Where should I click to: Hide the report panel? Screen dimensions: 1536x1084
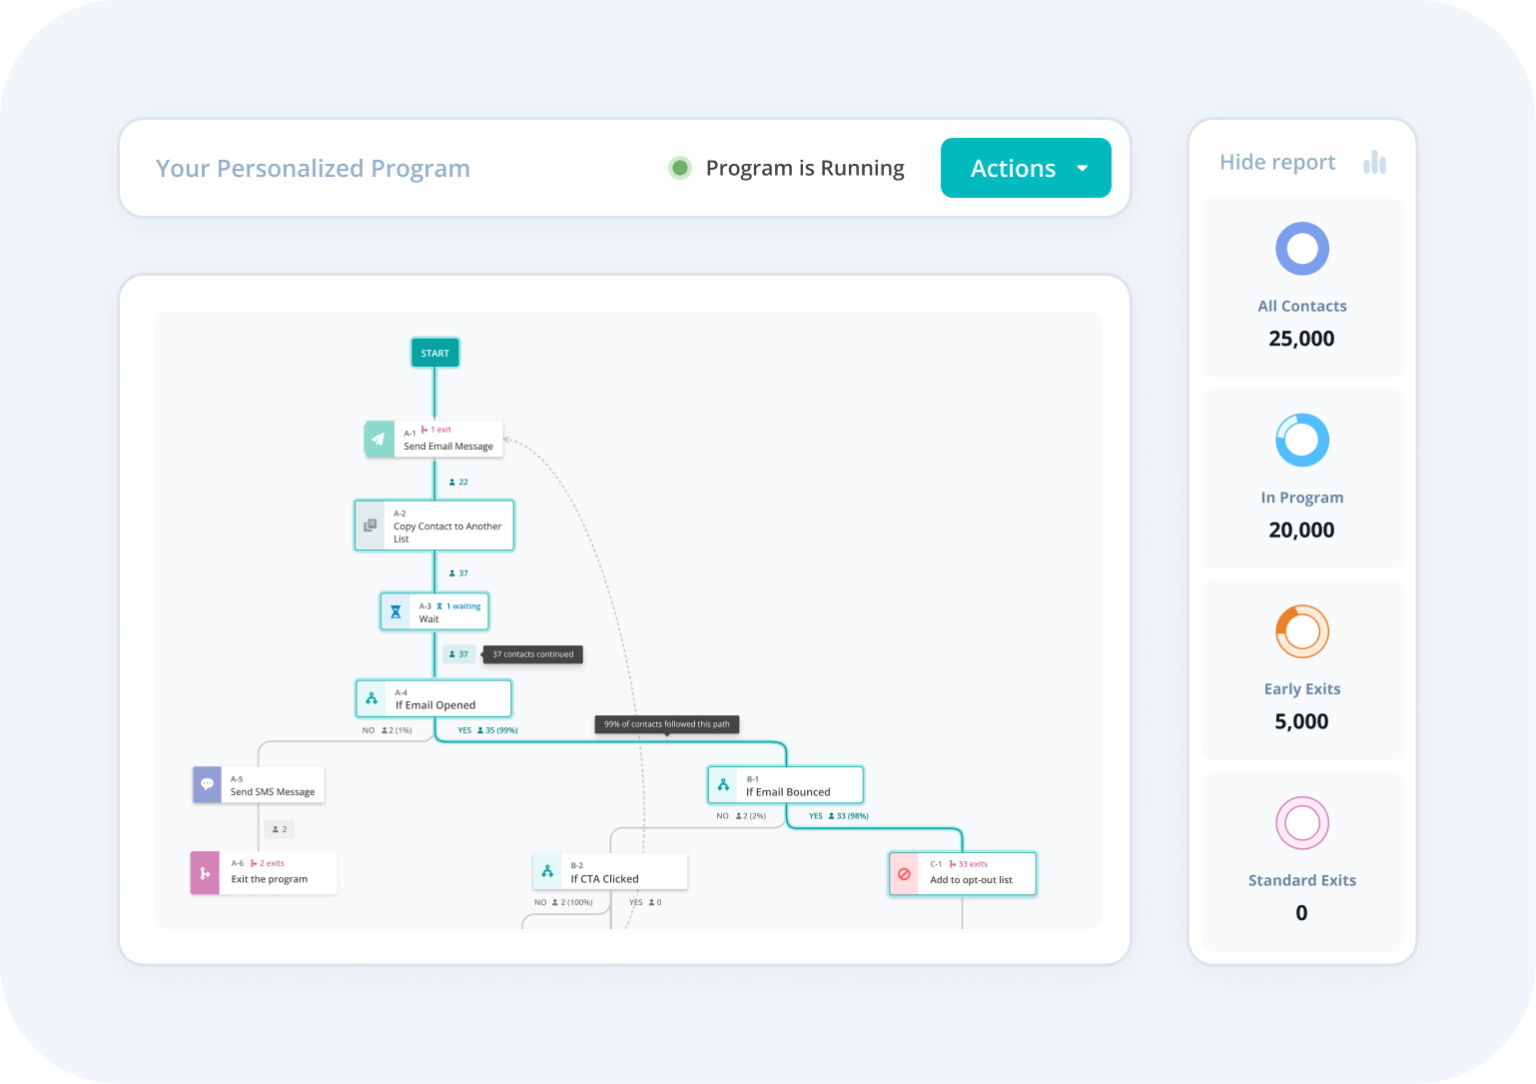click(x=1277, y=161)
